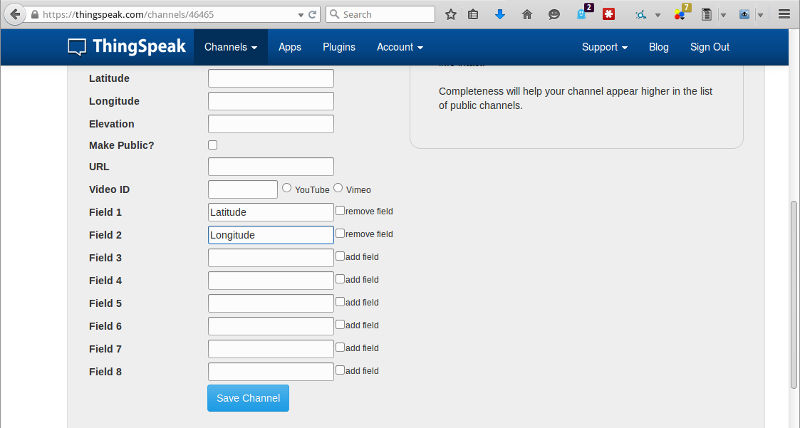Image resolution: width=800 pixels, height=428 pixels.
Task: Open dropdown arrow beside teal network icon
Action: click(658, 15)
